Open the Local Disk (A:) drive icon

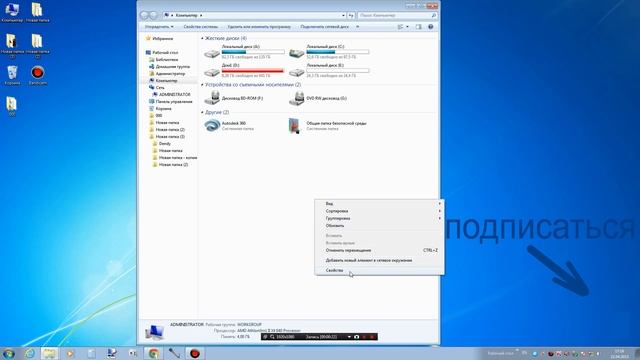pos(212,53)
